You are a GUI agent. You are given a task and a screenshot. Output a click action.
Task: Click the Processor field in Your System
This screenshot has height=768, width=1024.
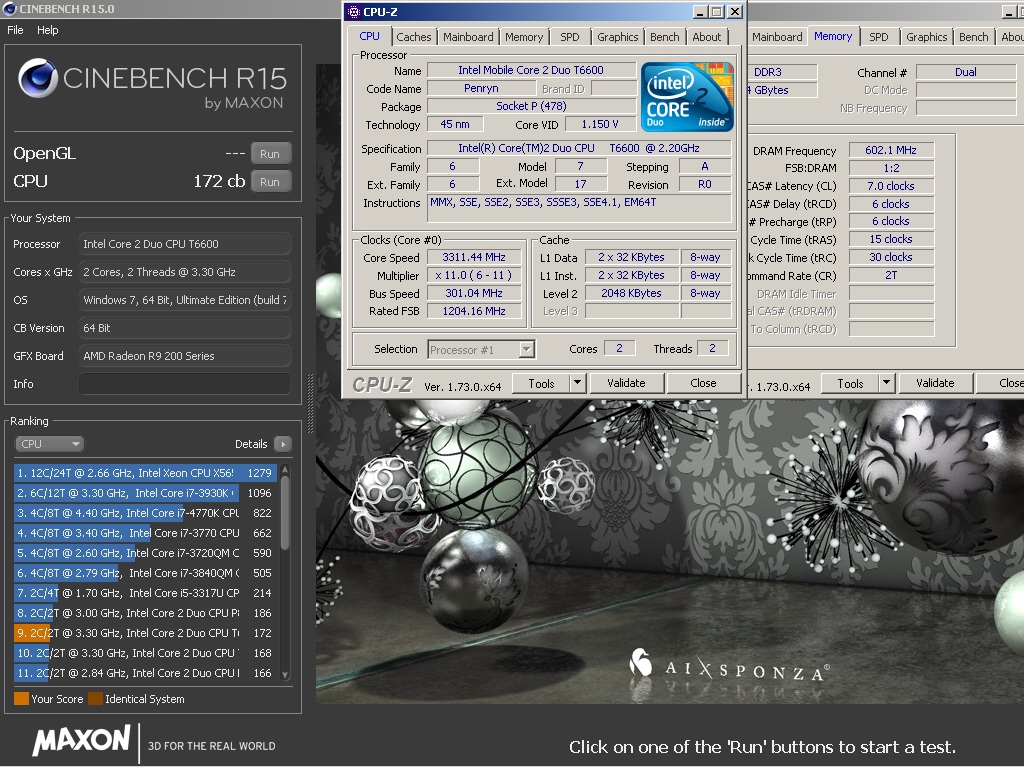pos(185,244)
